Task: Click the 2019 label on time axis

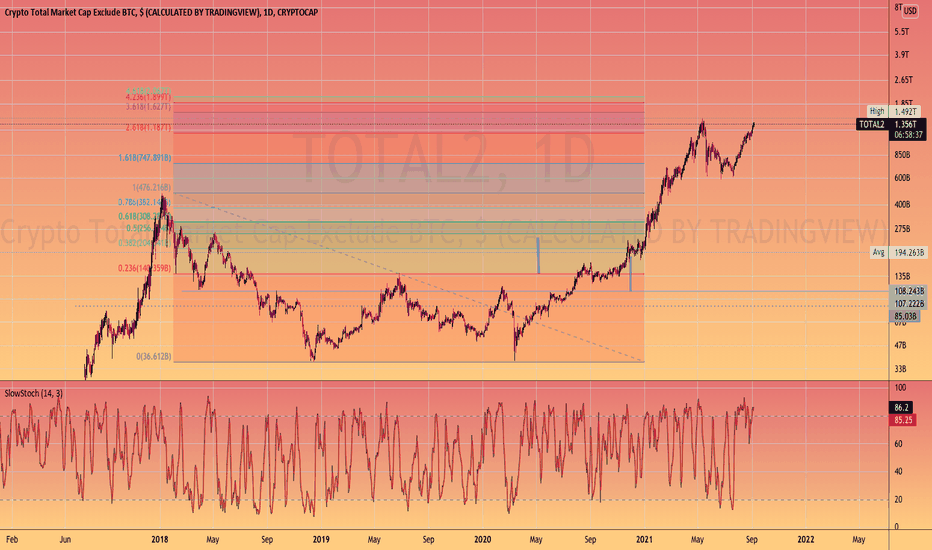Action: [x=321, y=540]
